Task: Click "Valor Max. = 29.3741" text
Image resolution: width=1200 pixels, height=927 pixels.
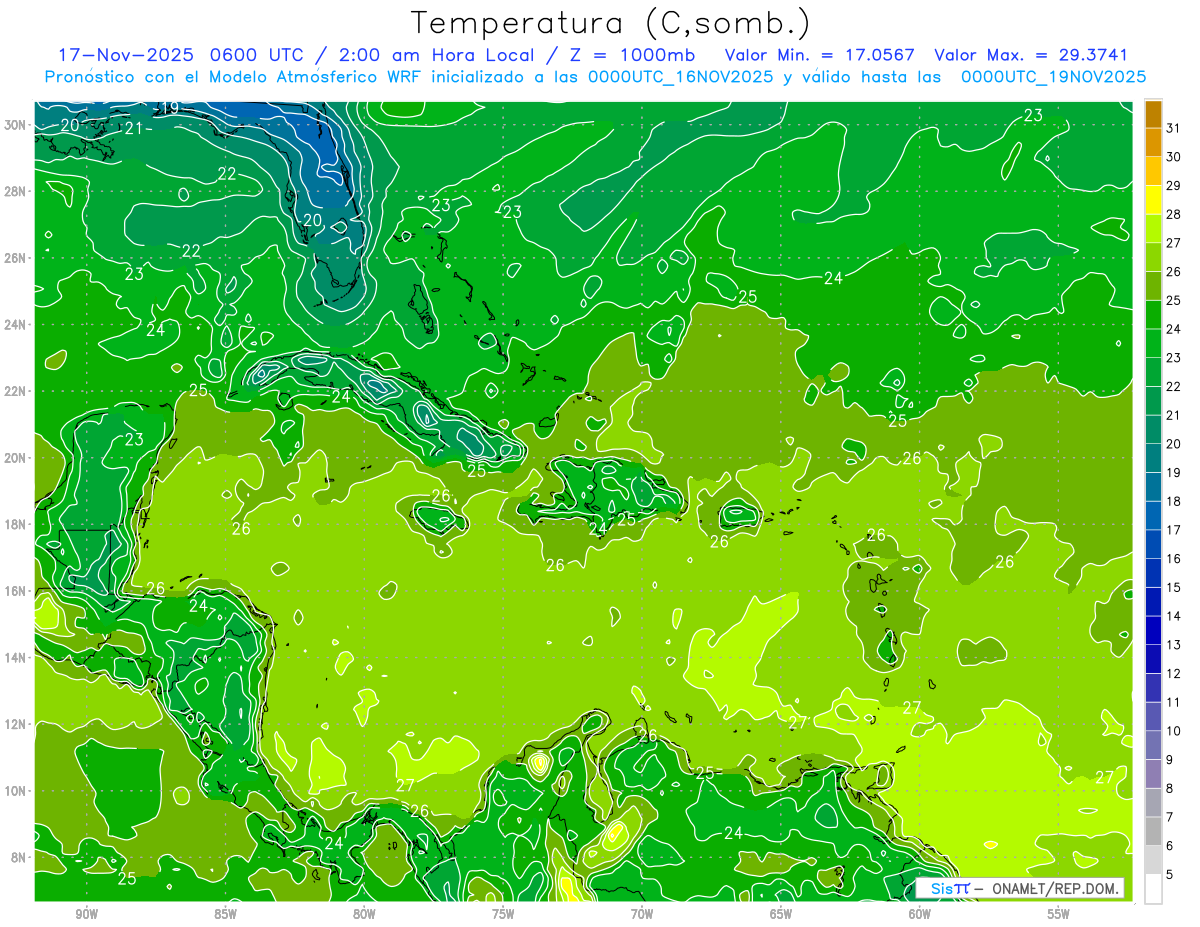Action: tap(1031, 56)
